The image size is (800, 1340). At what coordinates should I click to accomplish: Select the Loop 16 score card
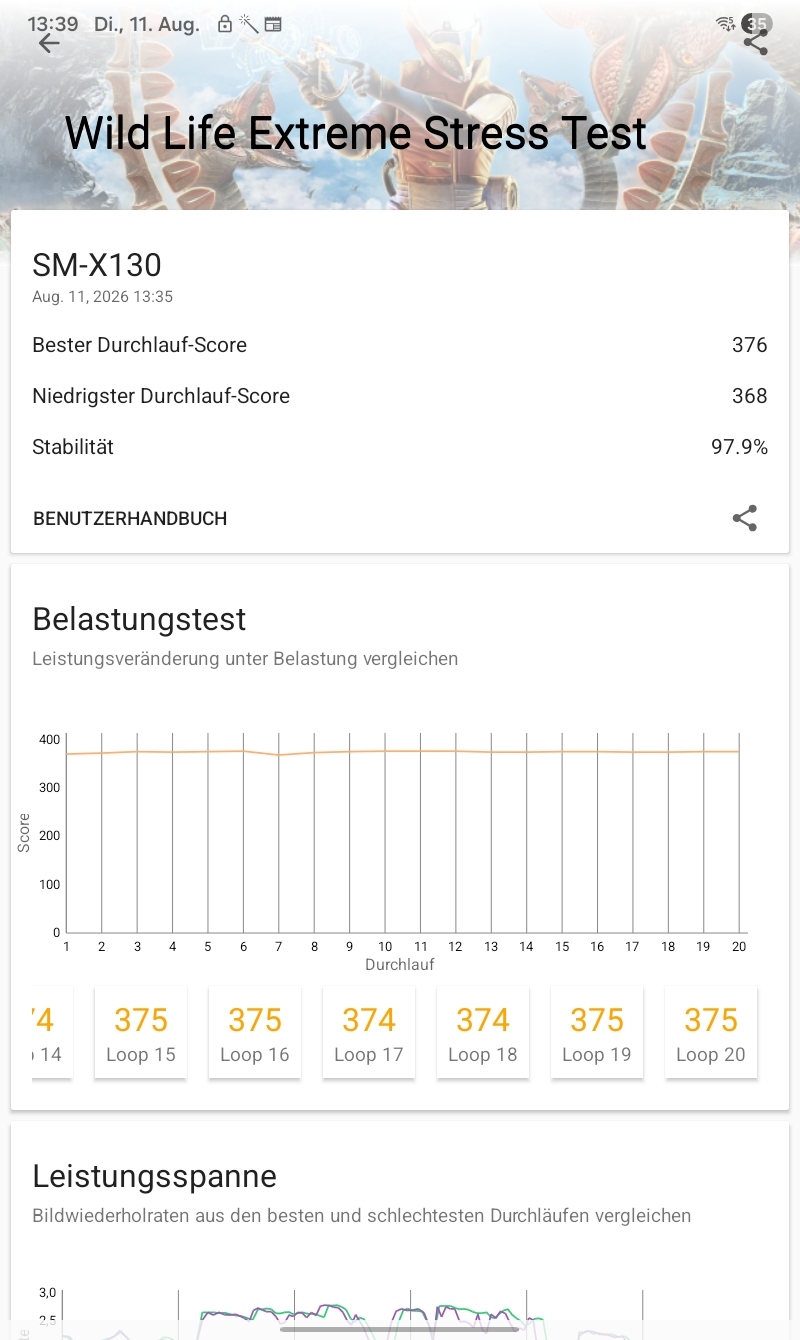255,1033
